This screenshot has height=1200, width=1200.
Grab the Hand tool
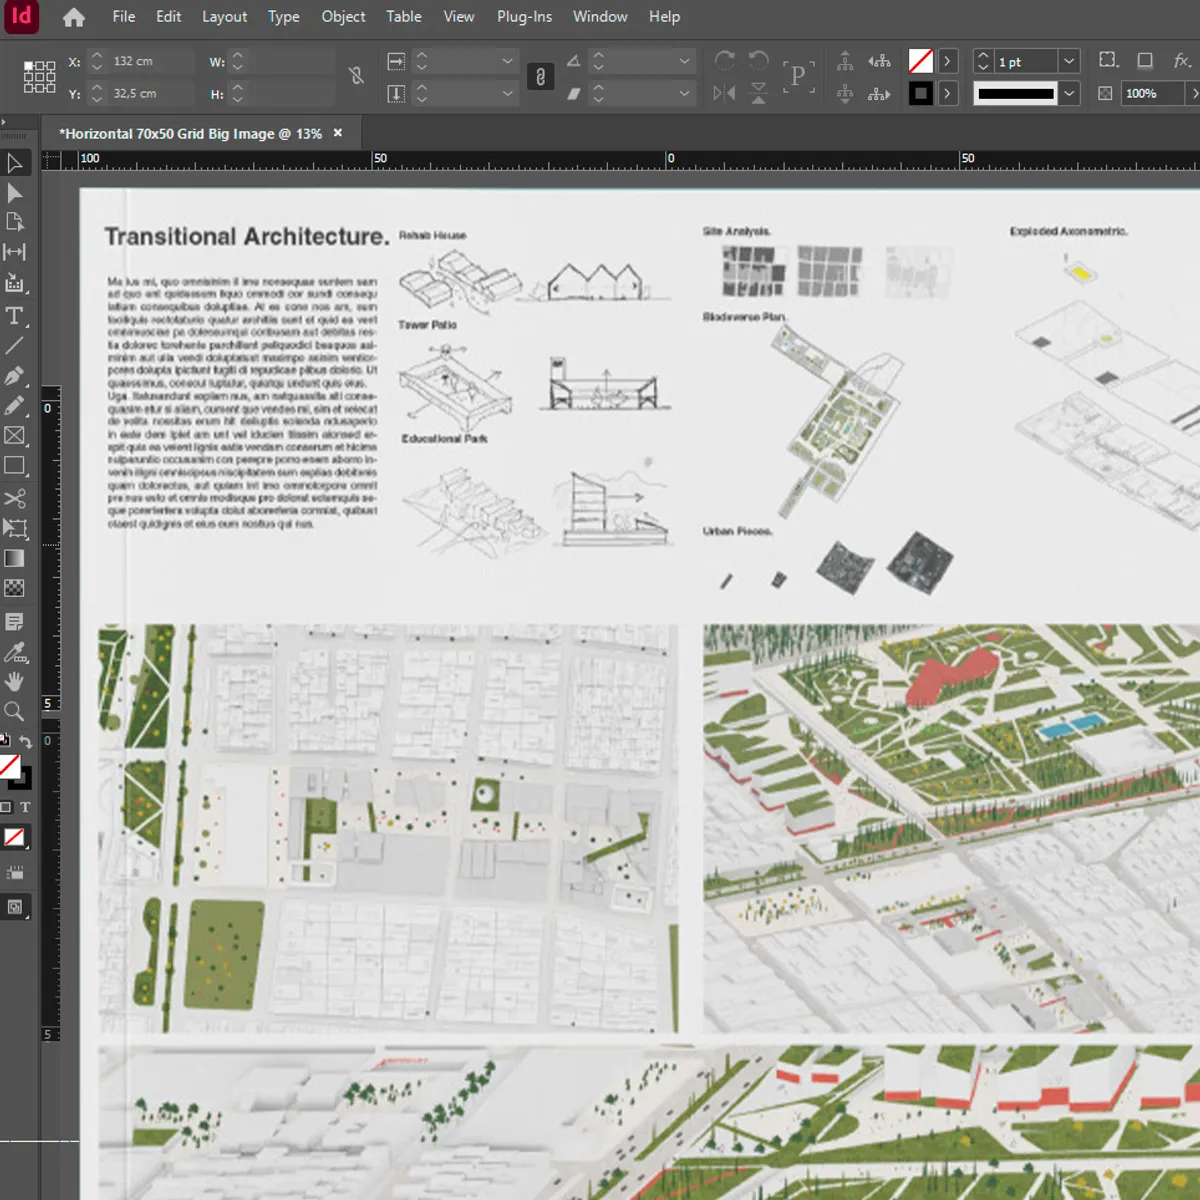coord(15,682)
